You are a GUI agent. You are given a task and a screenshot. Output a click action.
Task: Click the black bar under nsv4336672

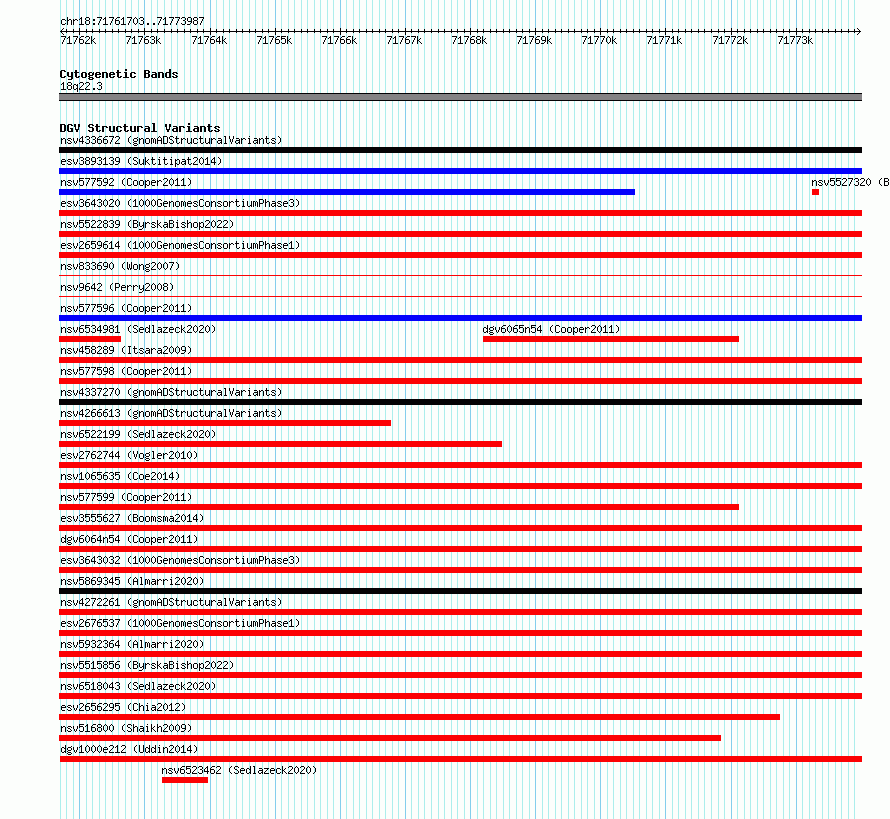click(460, 150)
